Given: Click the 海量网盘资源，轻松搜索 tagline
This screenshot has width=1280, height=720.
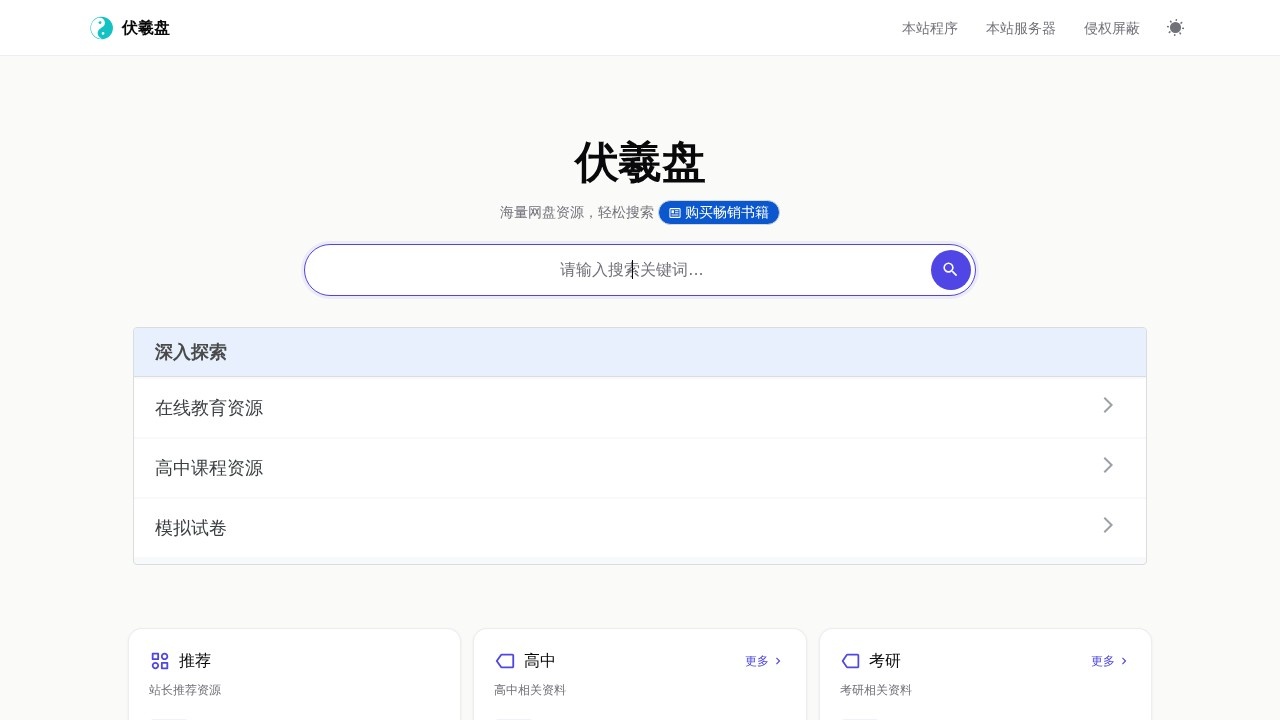Looking at the screenshot, I should [x=577, y=213].
